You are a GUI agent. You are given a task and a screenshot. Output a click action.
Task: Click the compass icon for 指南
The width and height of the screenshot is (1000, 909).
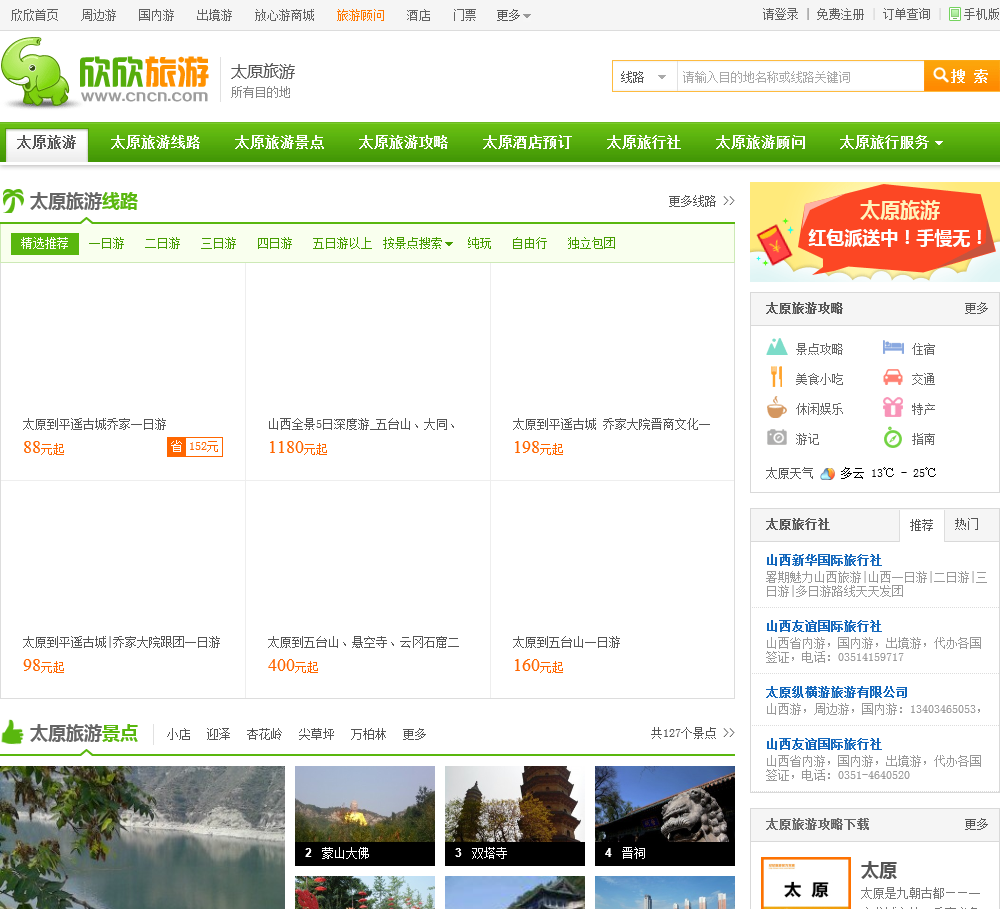coord(893,438)
